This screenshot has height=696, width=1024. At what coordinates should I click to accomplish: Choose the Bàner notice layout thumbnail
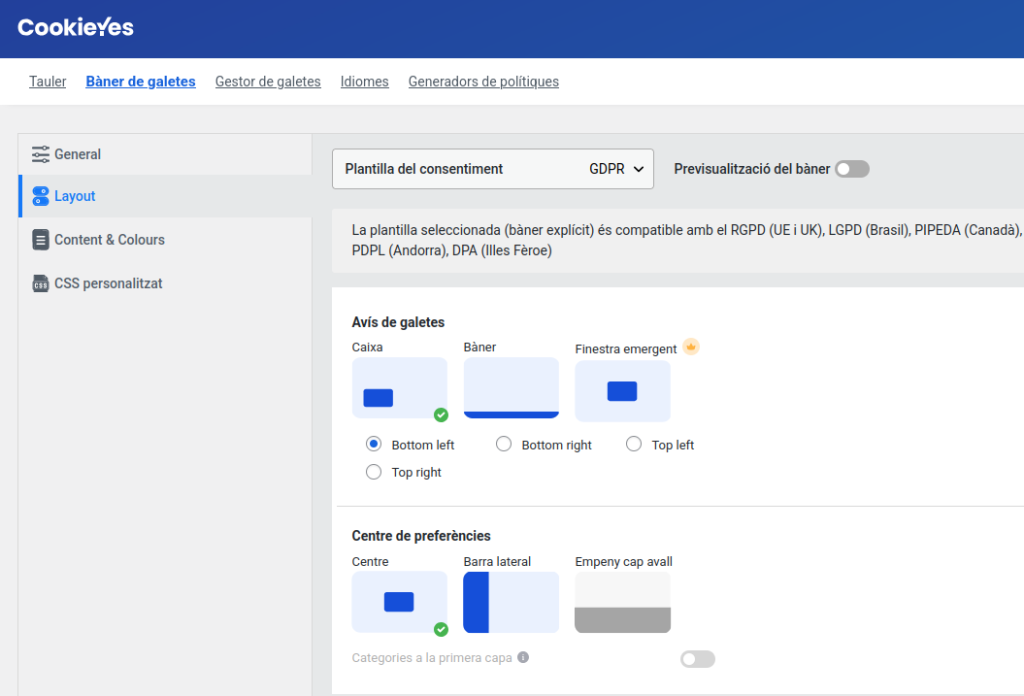tap(511, 388)
